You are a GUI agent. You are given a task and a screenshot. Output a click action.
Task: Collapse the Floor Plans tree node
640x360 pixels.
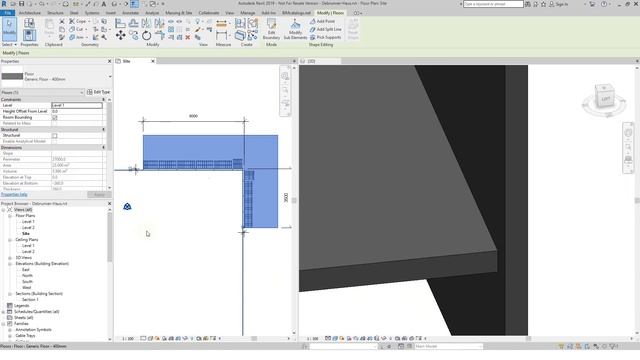click(x=10, y=216)
